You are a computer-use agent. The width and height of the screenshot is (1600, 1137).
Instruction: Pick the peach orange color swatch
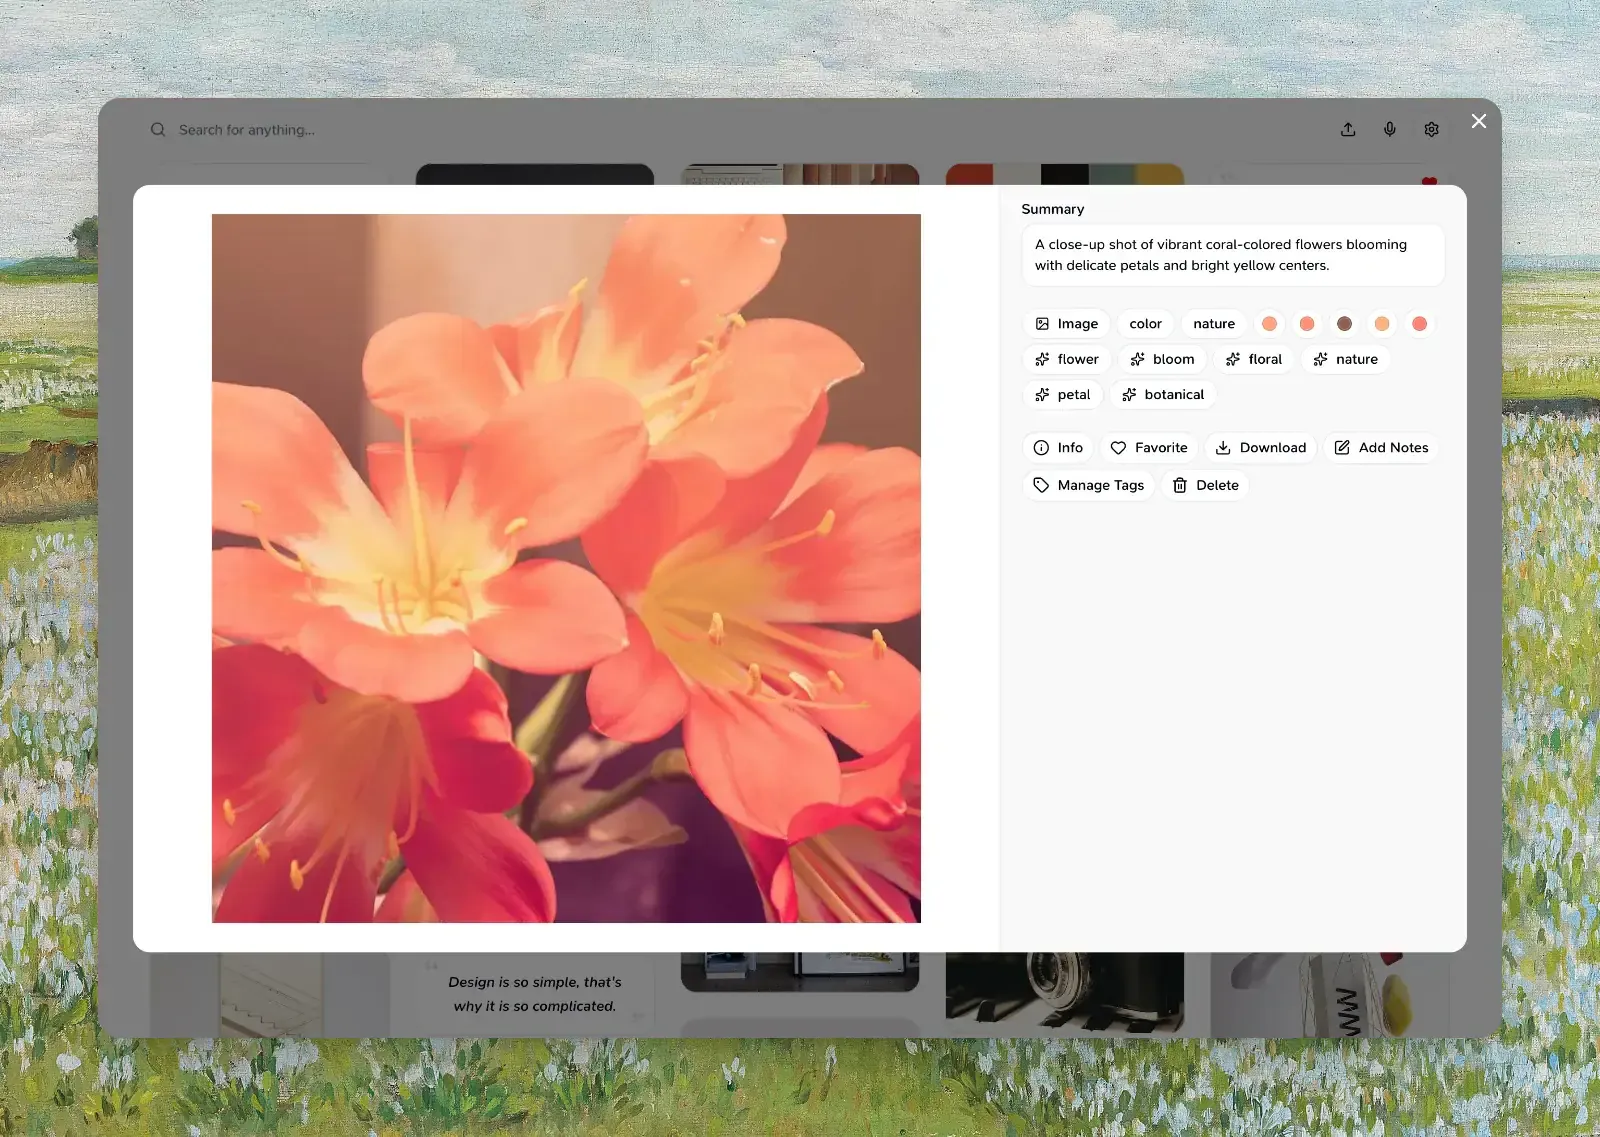point(1382,324)
